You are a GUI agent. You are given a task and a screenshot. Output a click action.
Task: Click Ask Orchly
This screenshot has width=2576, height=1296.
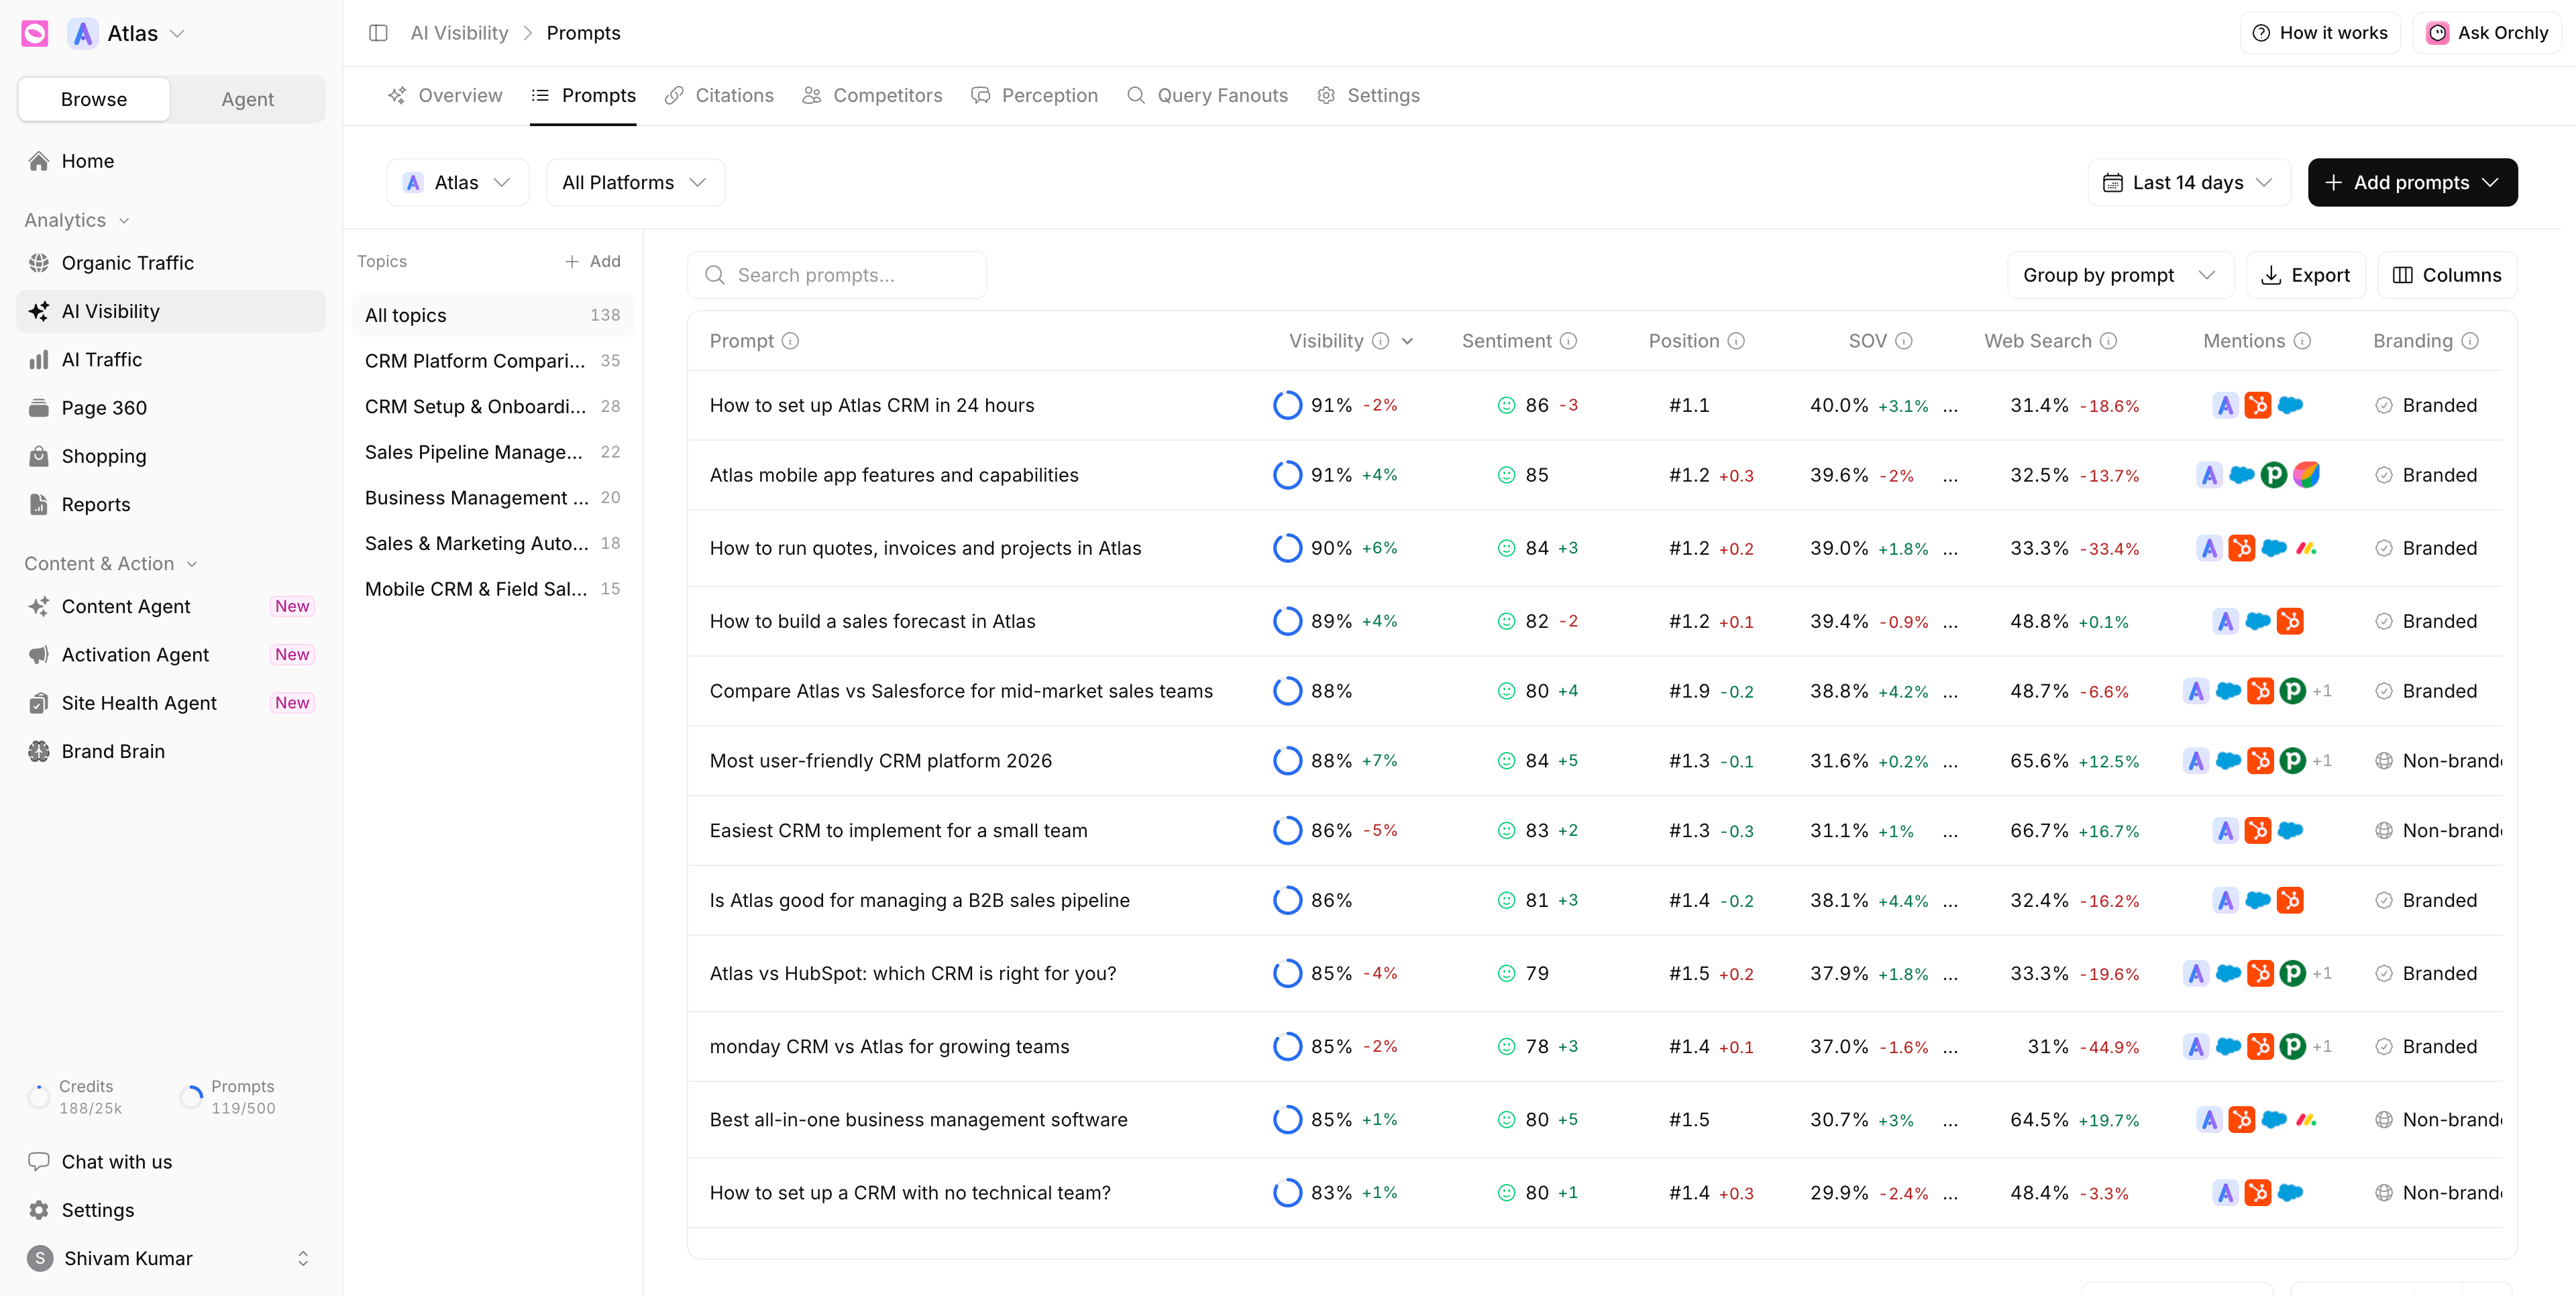[2487, 33]
